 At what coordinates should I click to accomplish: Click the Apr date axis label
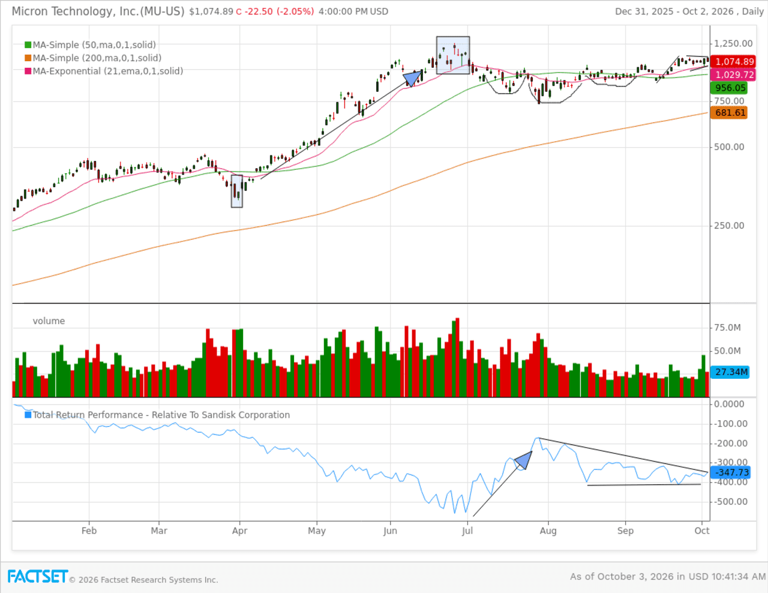[x=240, y=531]
